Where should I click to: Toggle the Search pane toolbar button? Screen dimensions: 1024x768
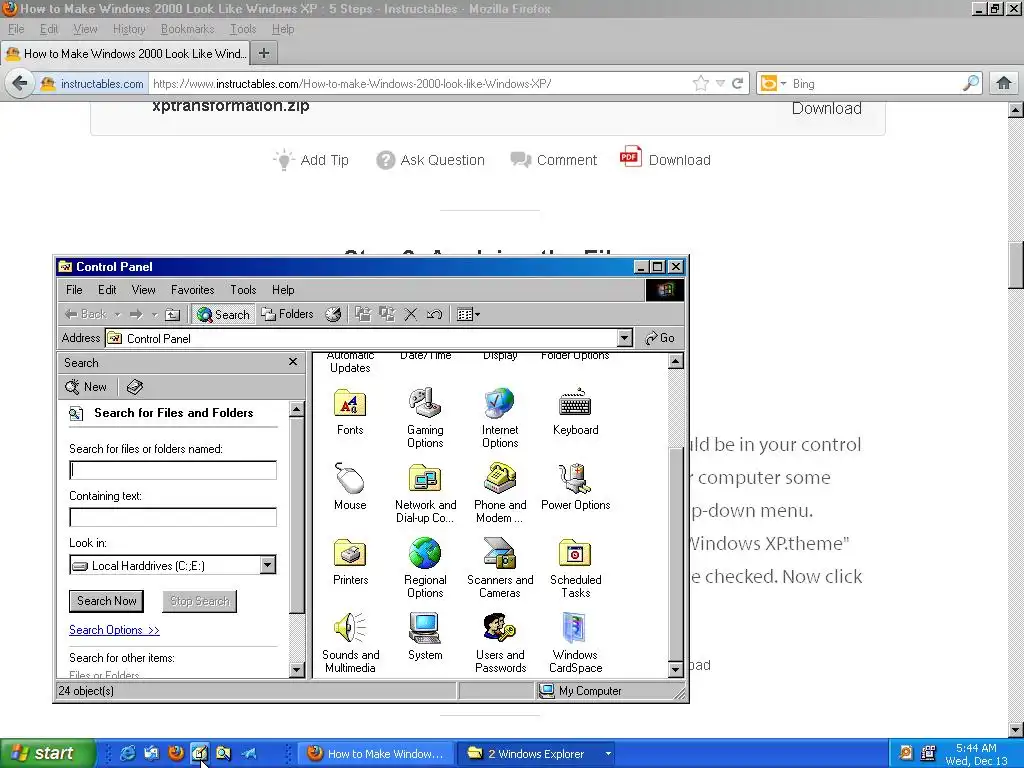(223, 314)
